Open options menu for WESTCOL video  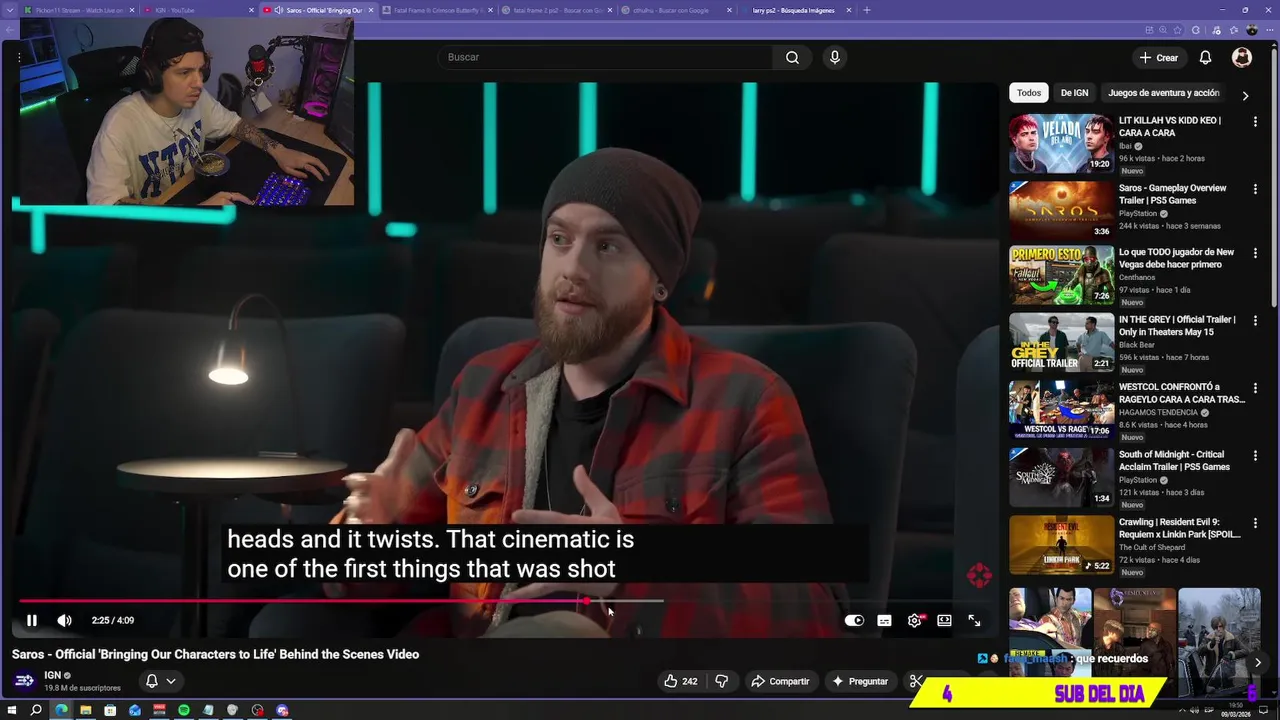coord(1255,388)
